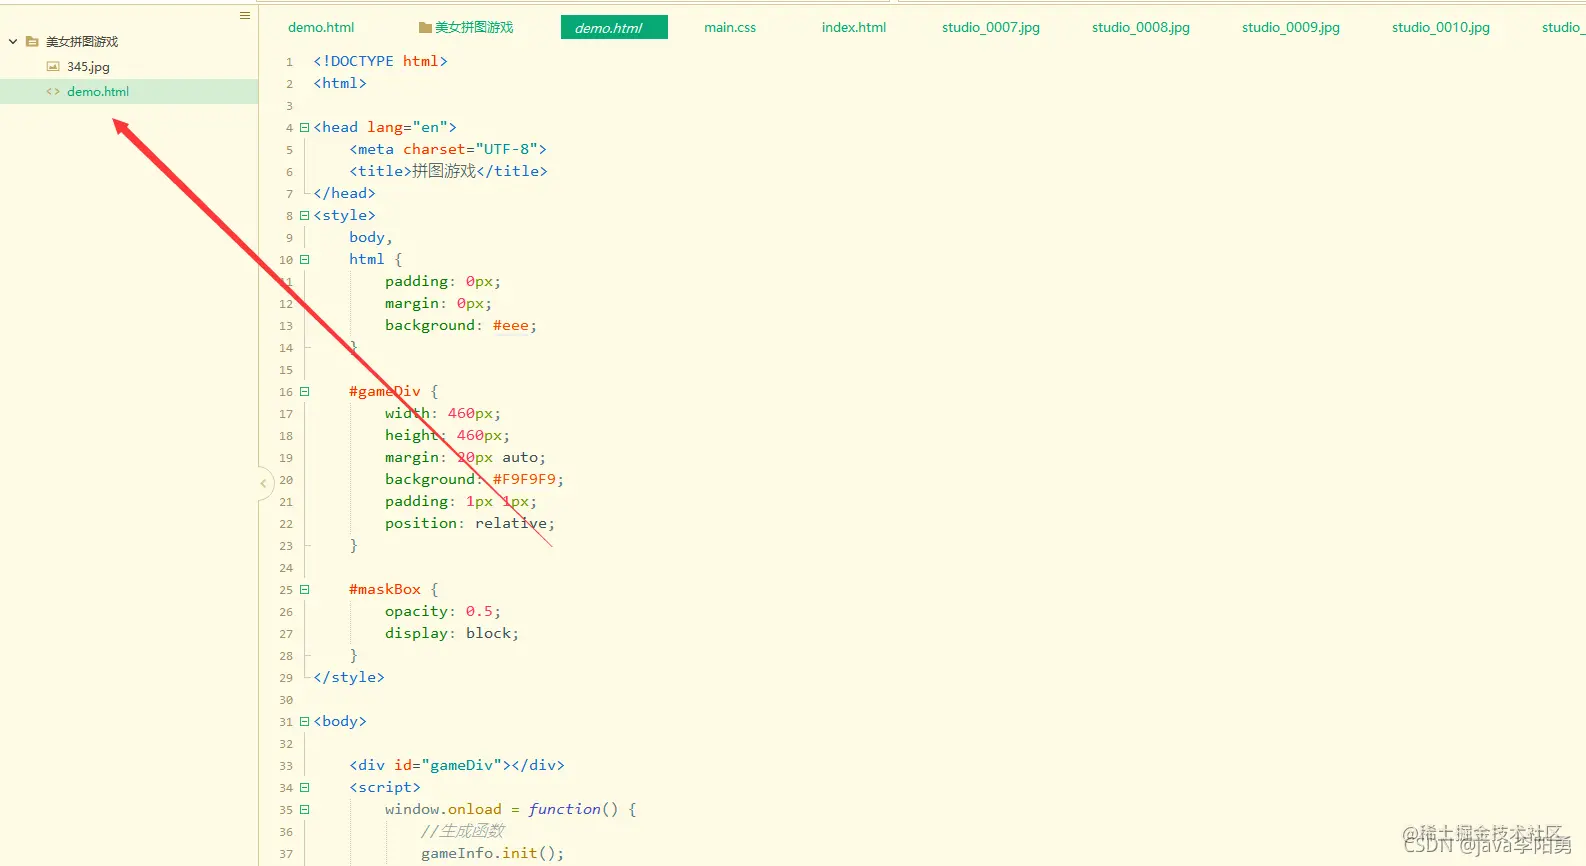Select 345.jpg in the project tree

point(88,67)
